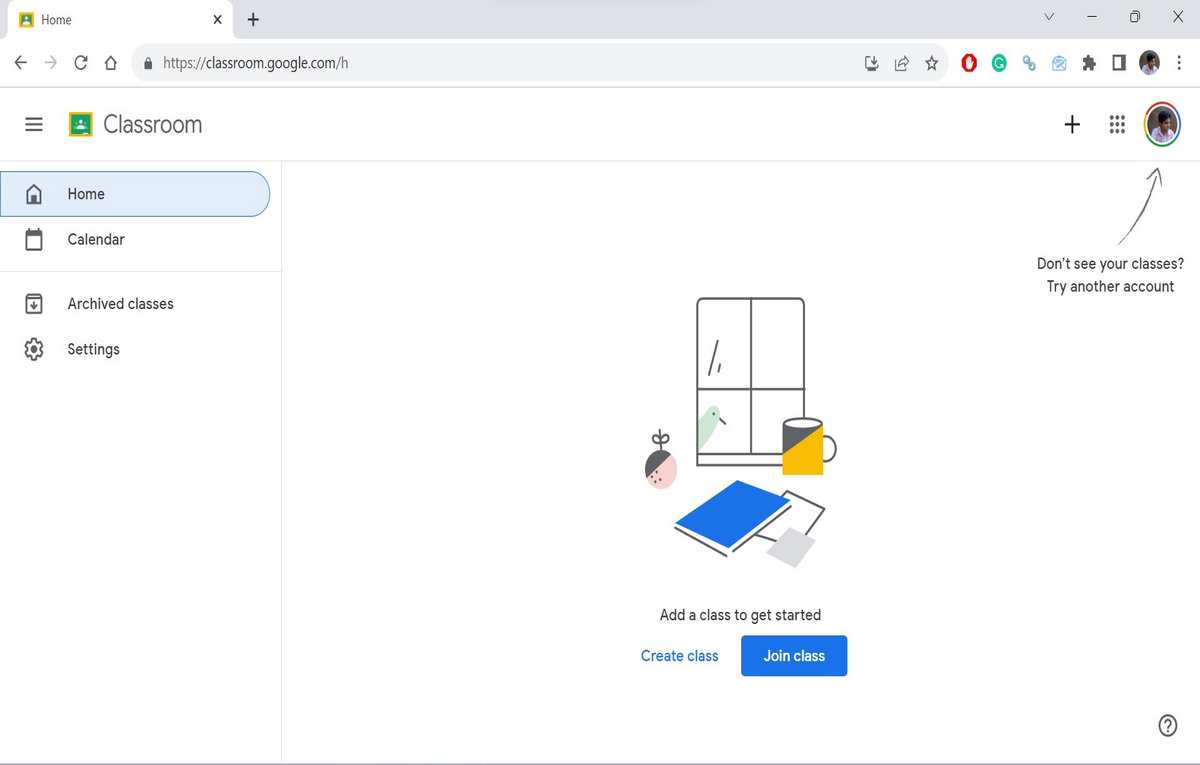Open the Chrome three-dot menu
Viewport: 1200px width, 765px height.
[1180, 62]
